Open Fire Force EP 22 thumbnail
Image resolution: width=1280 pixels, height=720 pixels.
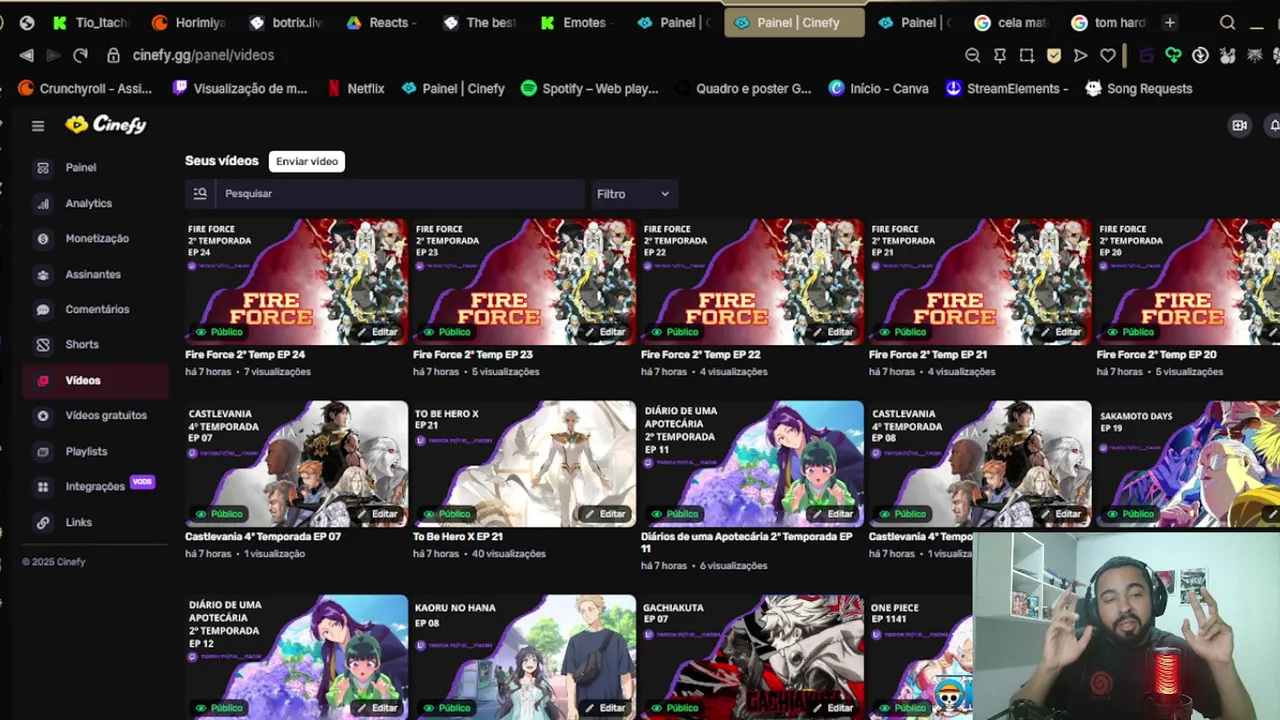pos(752,281)
